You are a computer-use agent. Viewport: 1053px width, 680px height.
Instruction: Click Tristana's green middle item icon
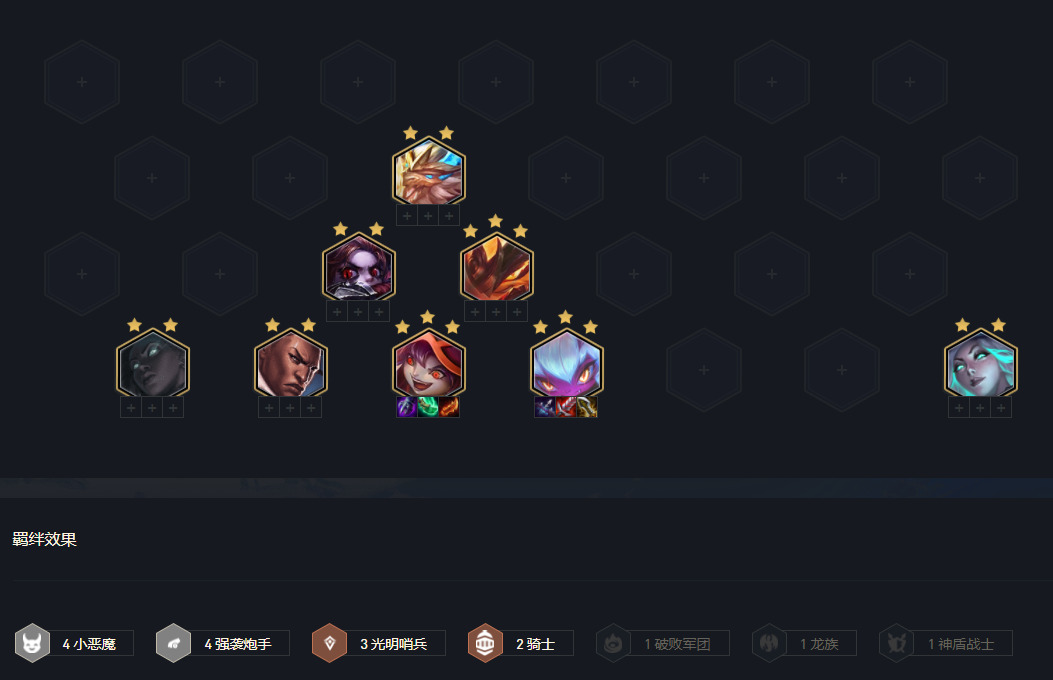click(x=428, y=407)
